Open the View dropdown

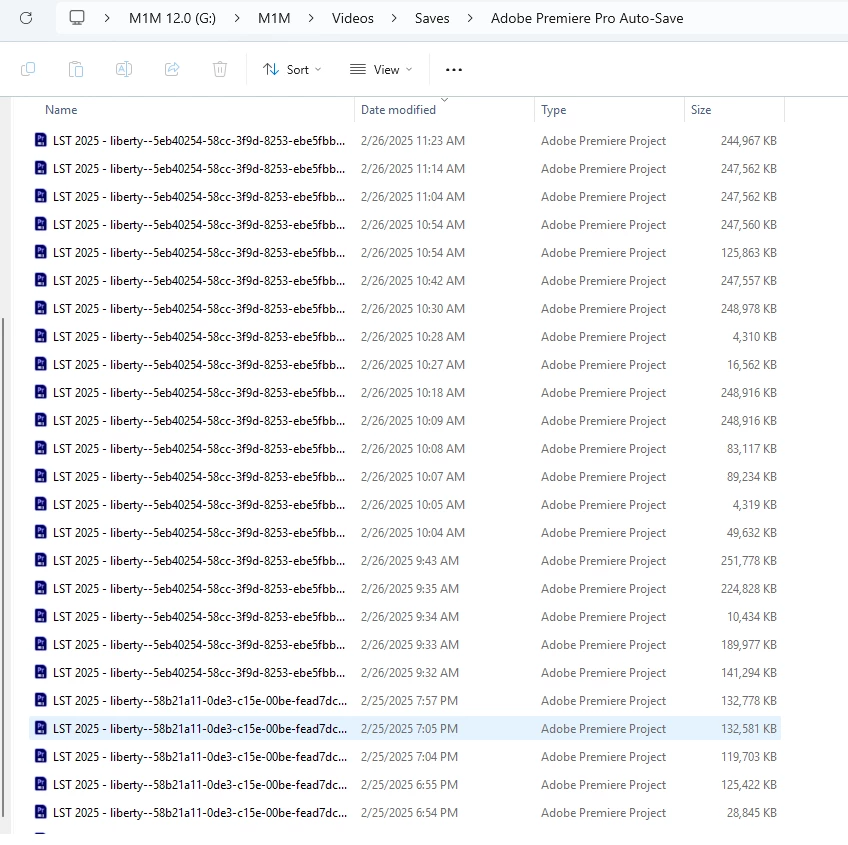pos(381,70)
